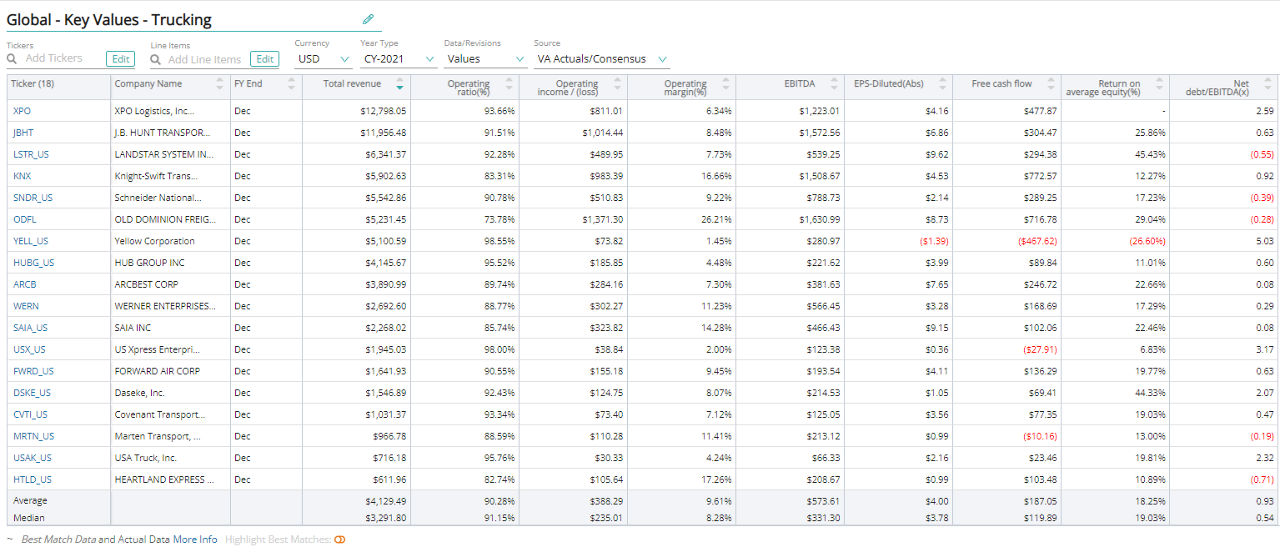The width and height of the screenshot is (1280, 554).
Task: Open the USX_US ticker link
Action: click(x=29, y=349)
